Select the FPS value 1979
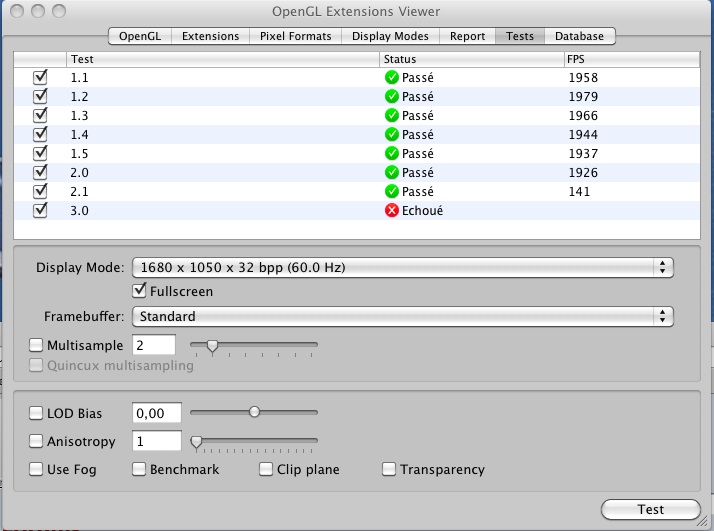 tap(583, 97)
